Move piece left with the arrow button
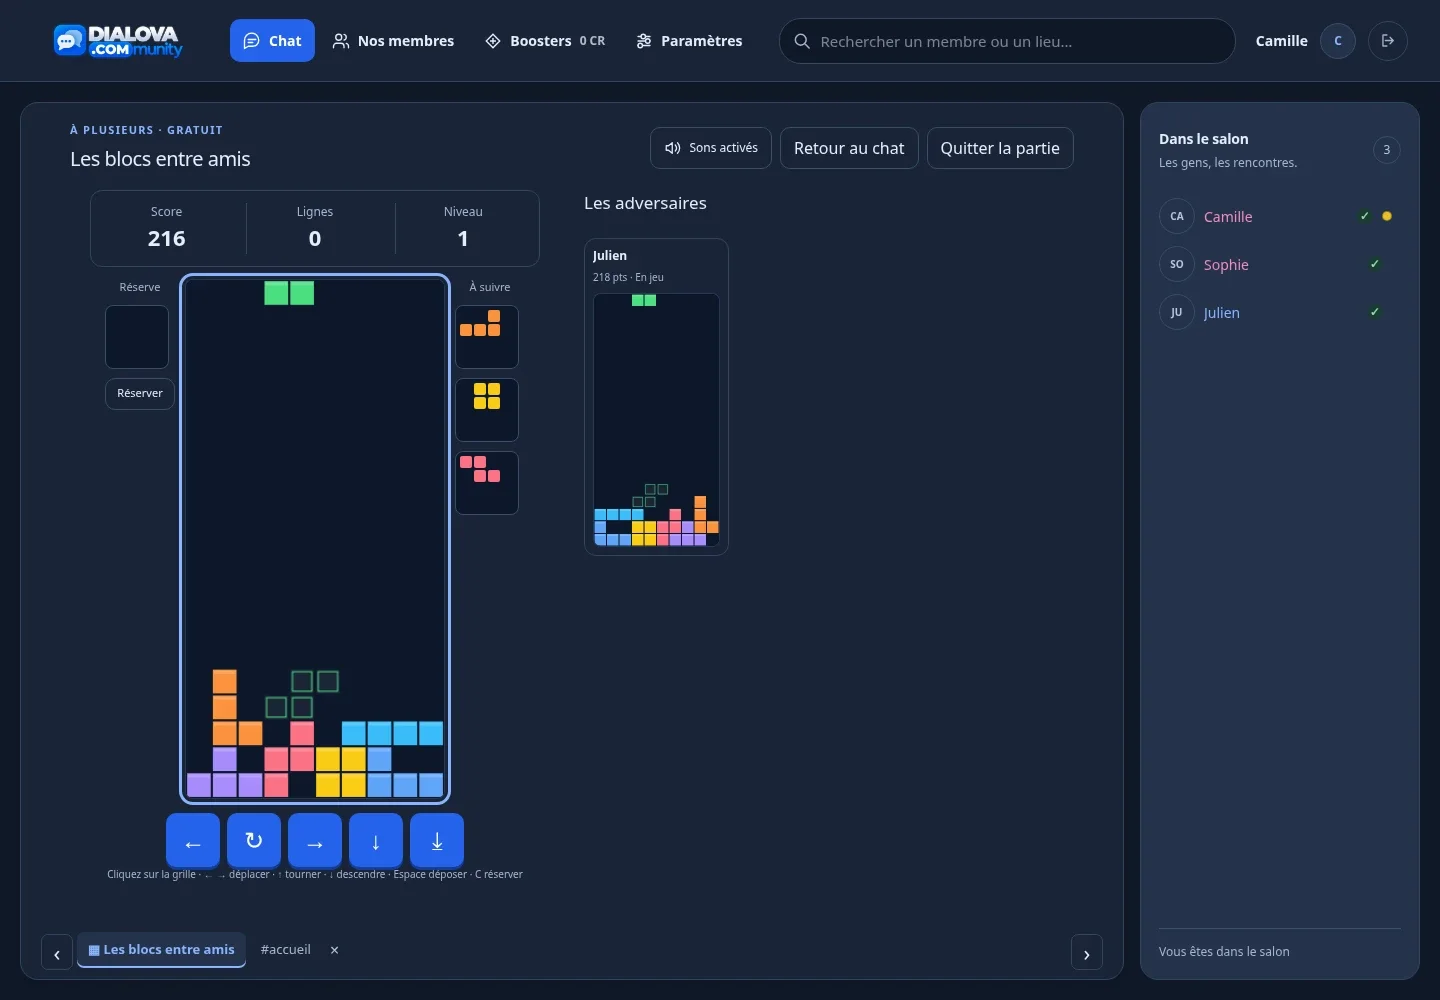Viewport: 1440px width, 1000px height. [193, 841]
